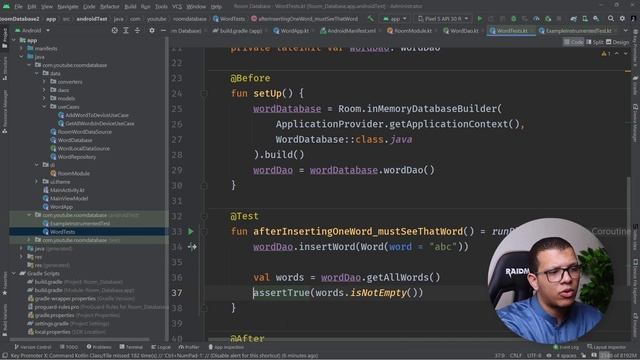Image resolution: width=640 pixels, height=360 pixels.
Task: Click the Make Project hammer icon
Action: tap(371, 19)
